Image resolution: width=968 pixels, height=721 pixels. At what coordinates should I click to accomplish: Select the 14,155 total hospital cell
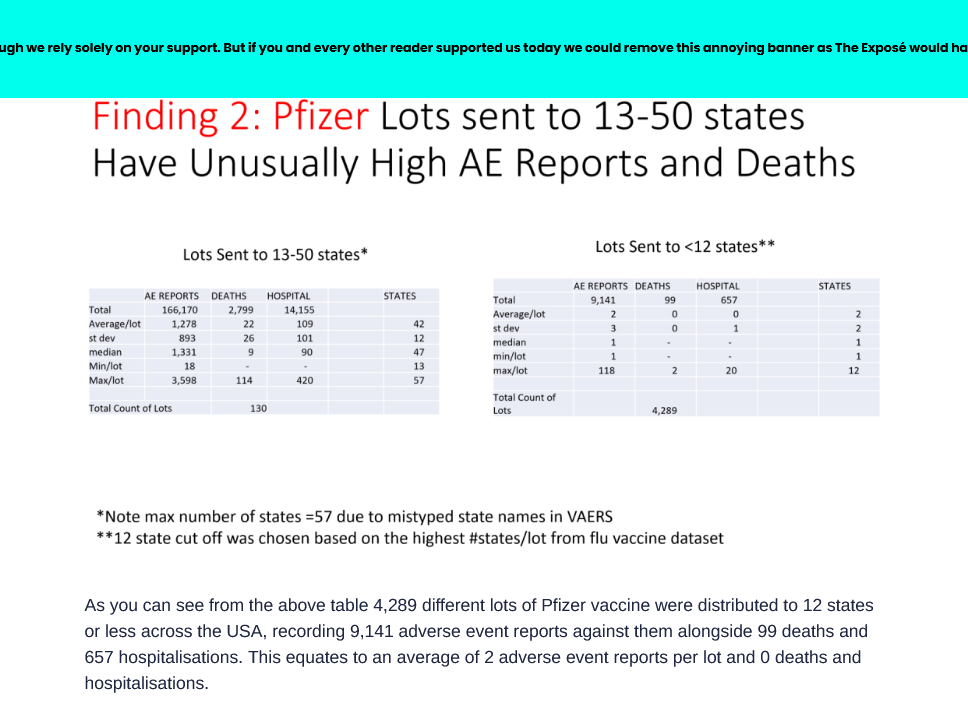tap(299, 310)
